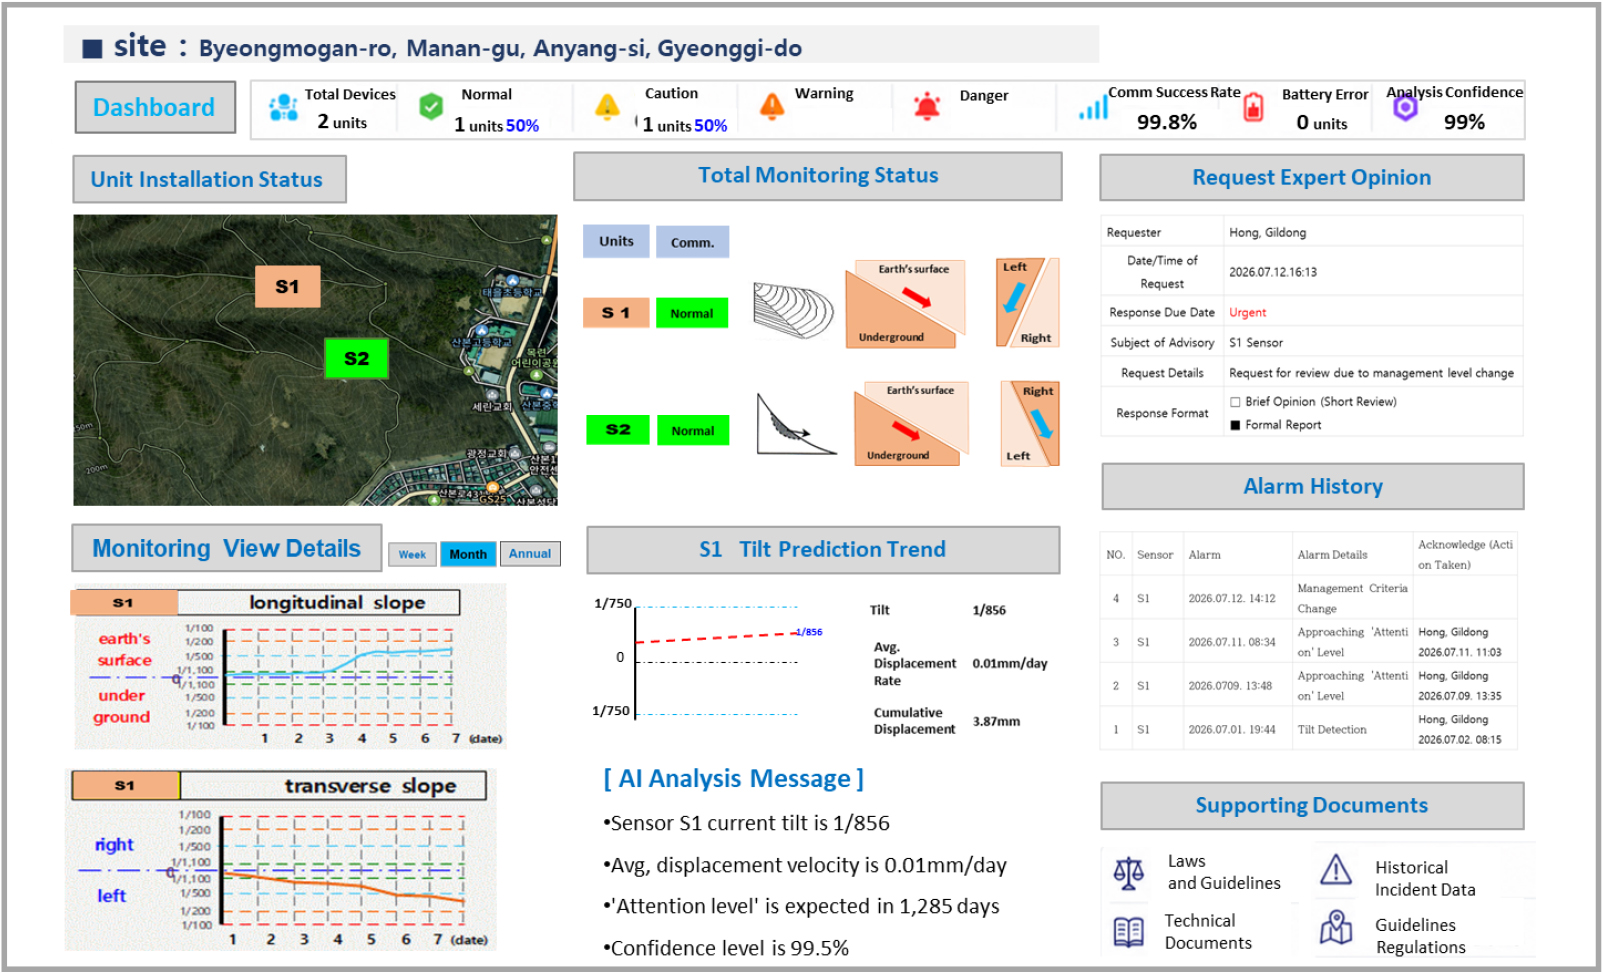The height and width of the screenshot is (973, 1603).
Task: Click alarm row 4 timestamp 2026.07.12. 14:12
Action: [1232, 599]
